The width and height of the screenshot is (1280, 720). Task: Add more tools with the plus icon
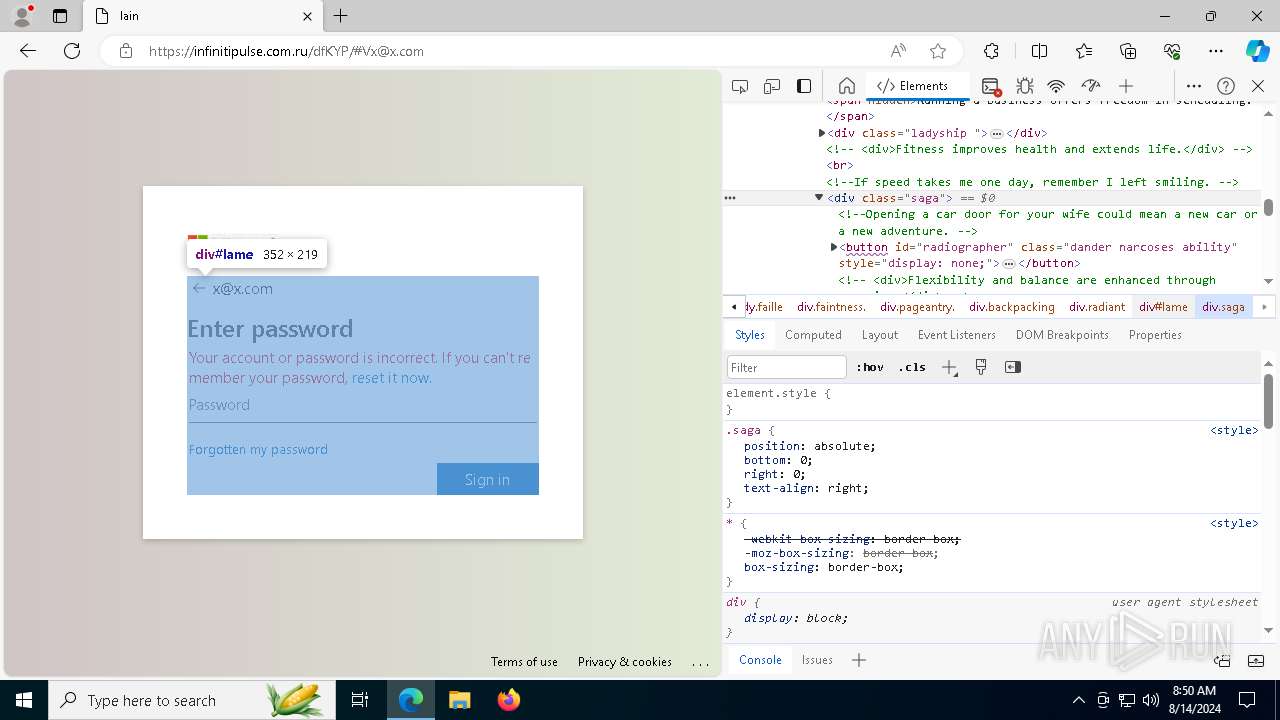coord(1126,86)
